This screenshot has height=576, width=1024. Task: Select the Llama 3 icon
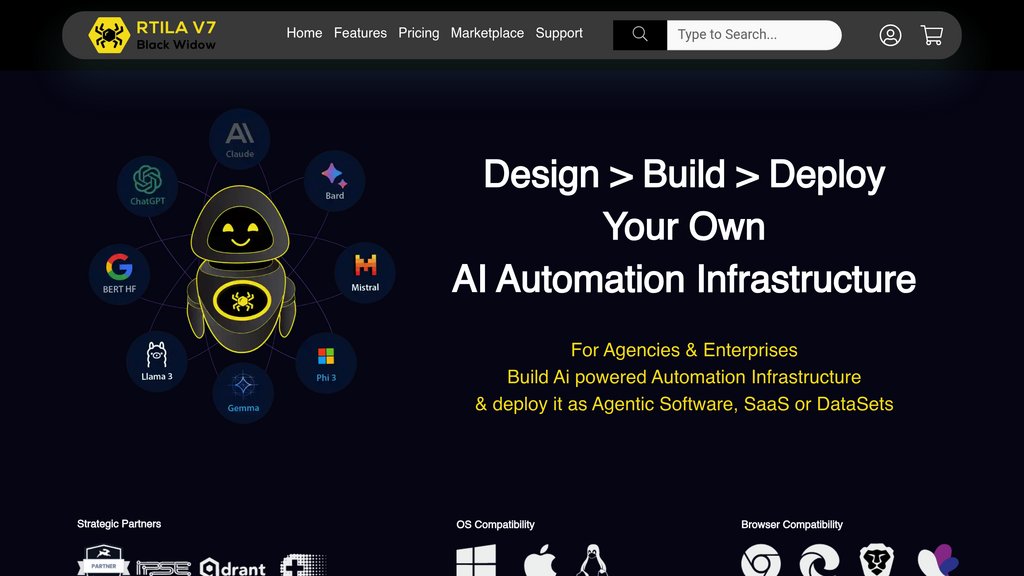coord(156,360)
